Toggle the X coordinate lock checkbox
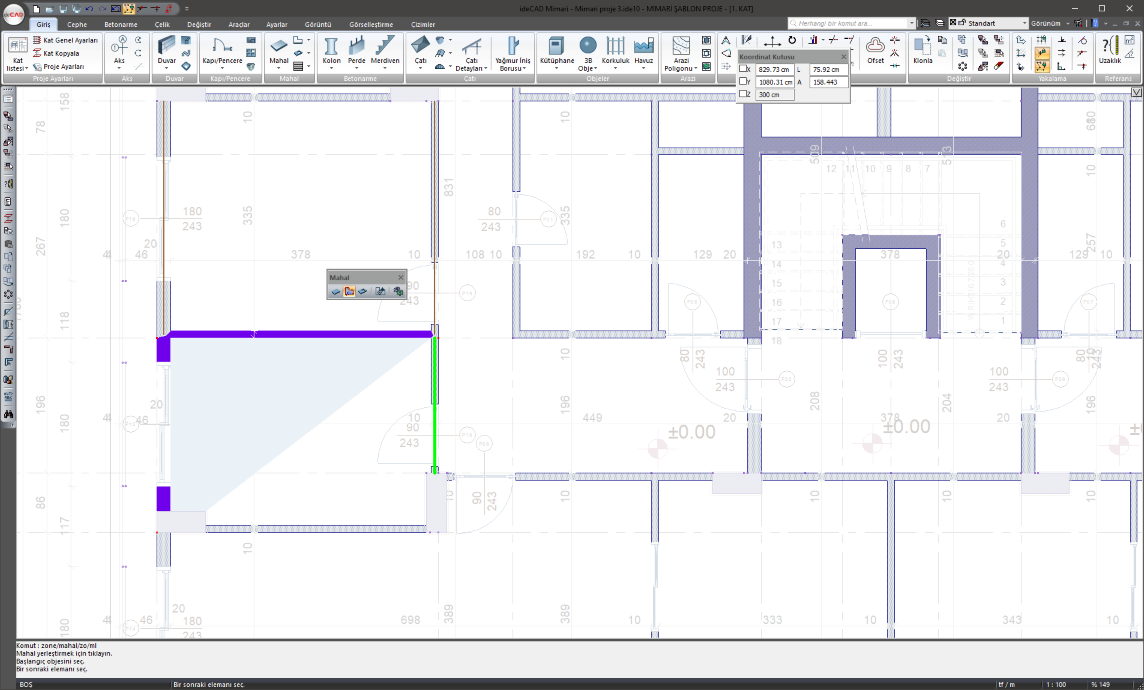The image size is (1144, 690). point(744,69)
